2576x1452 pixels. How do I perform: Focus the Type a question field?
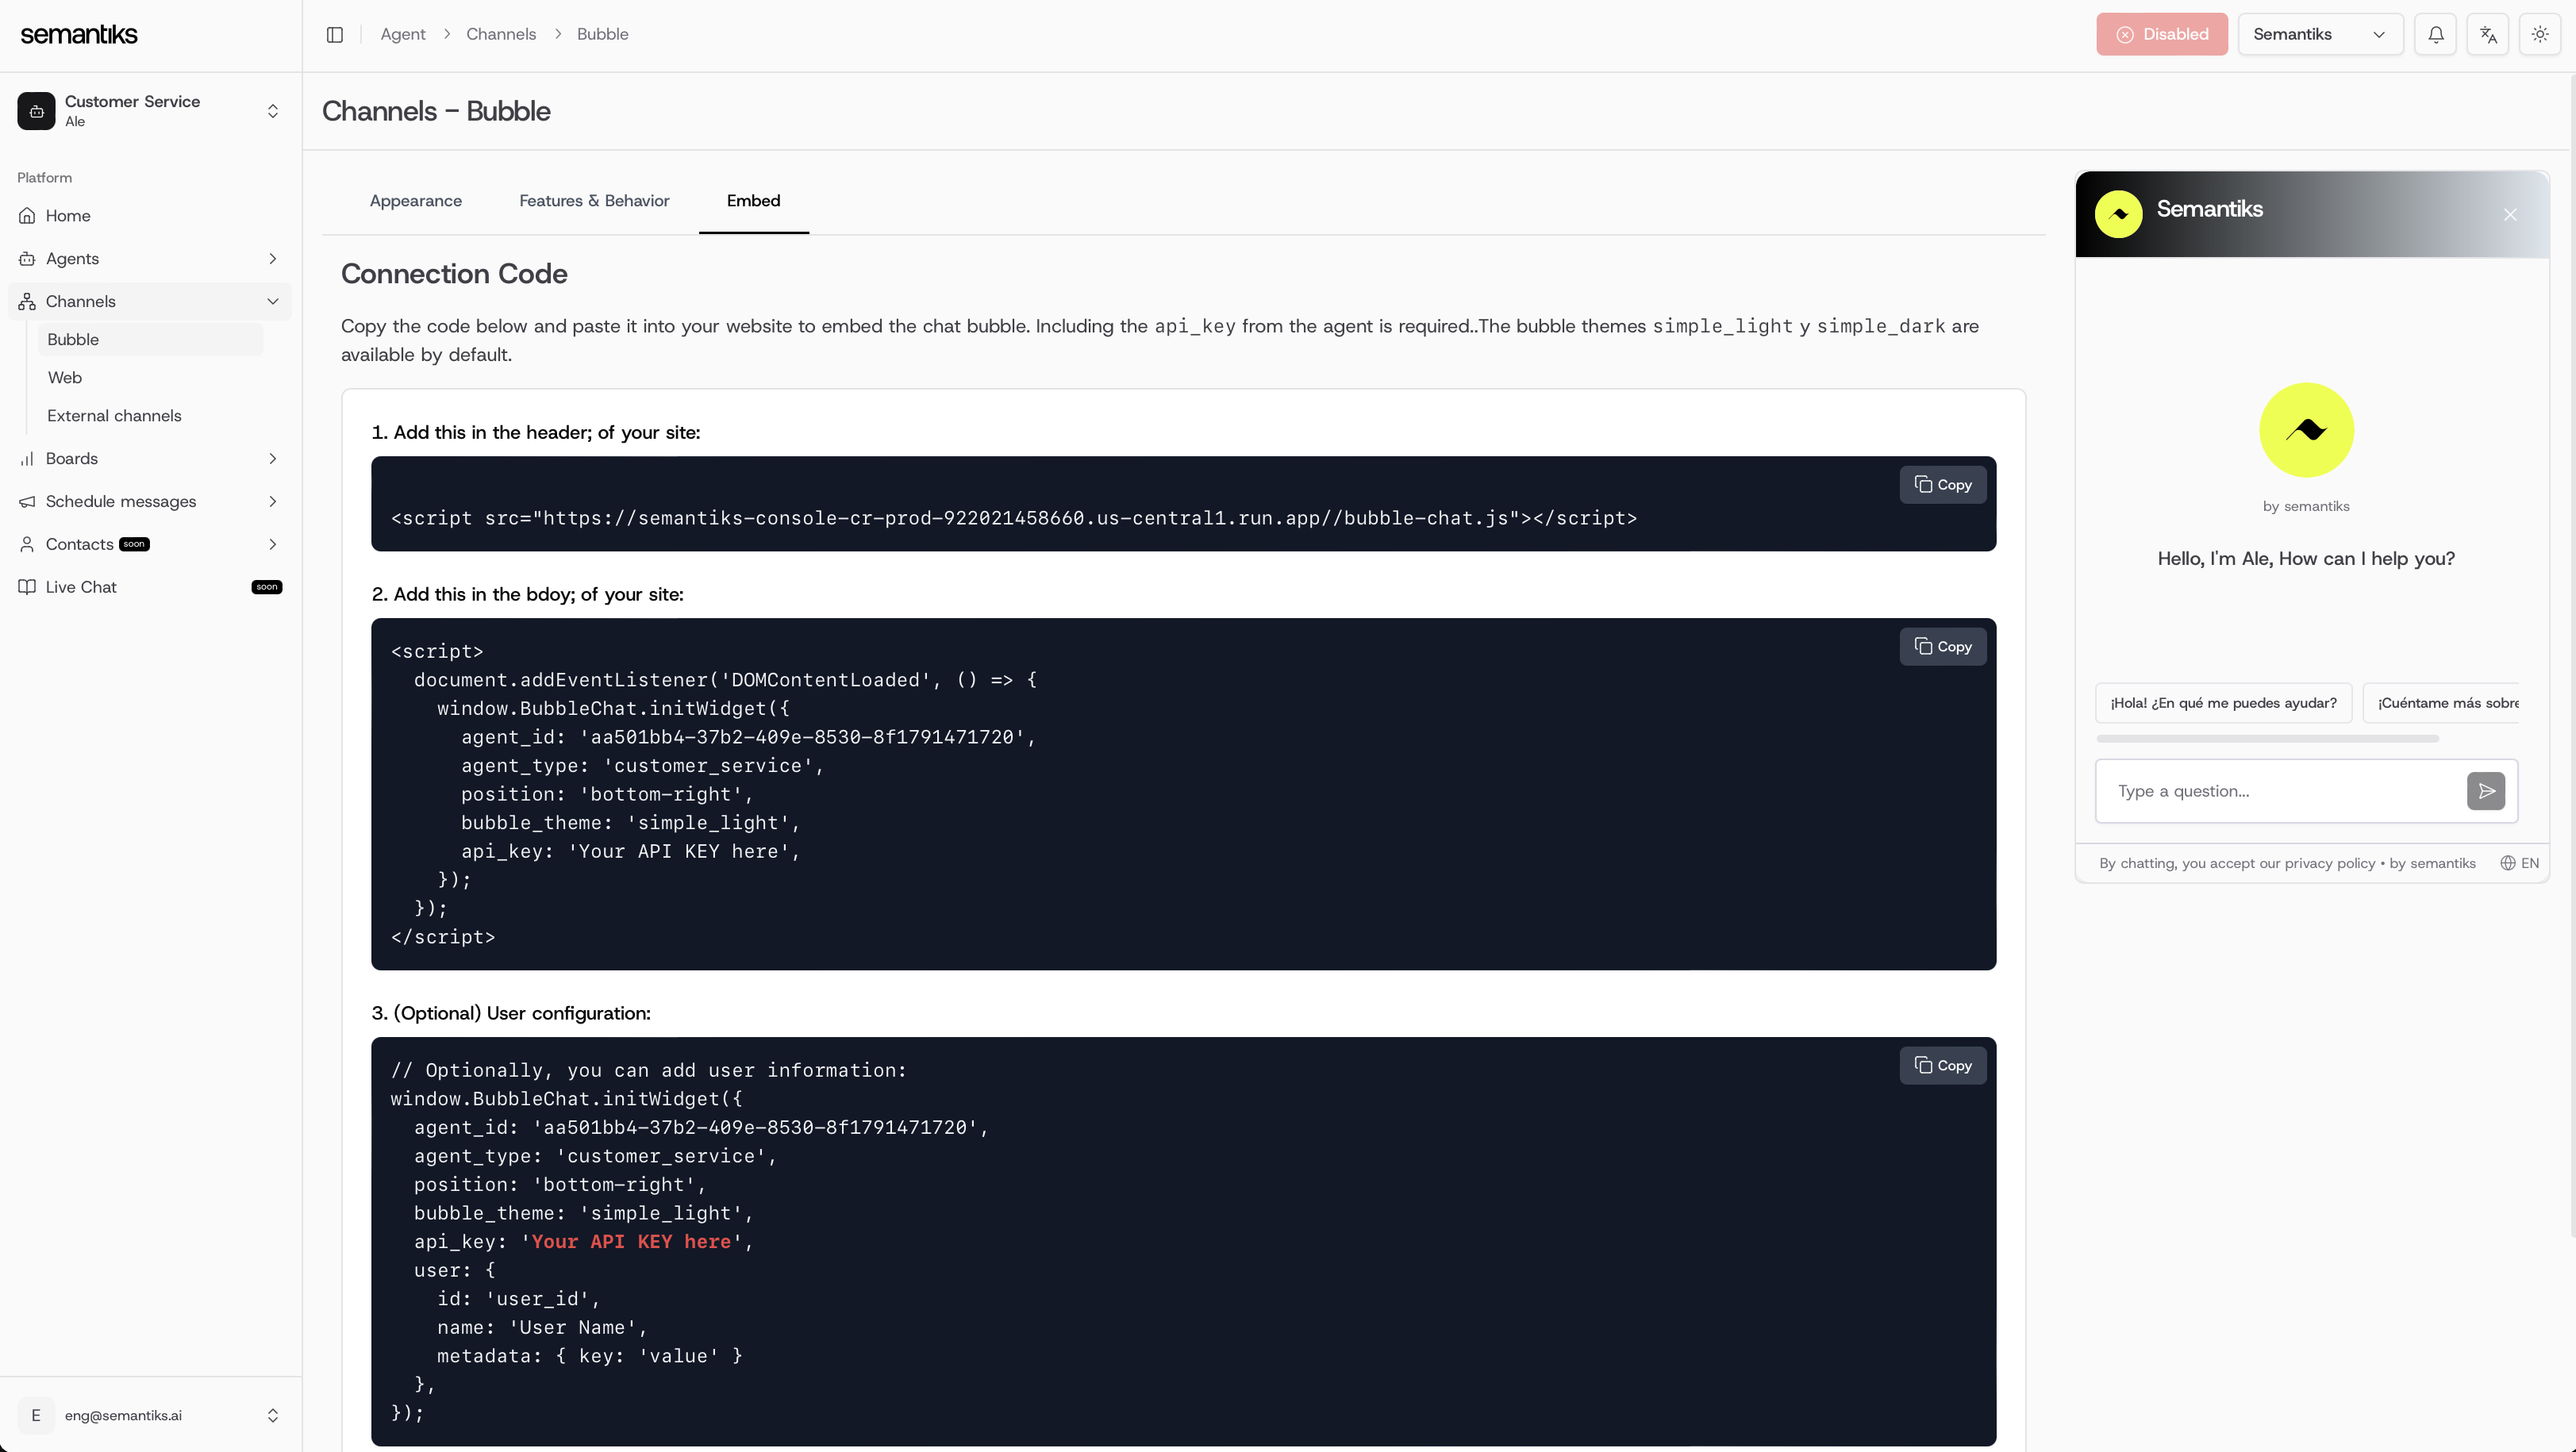coord(2280,791)
